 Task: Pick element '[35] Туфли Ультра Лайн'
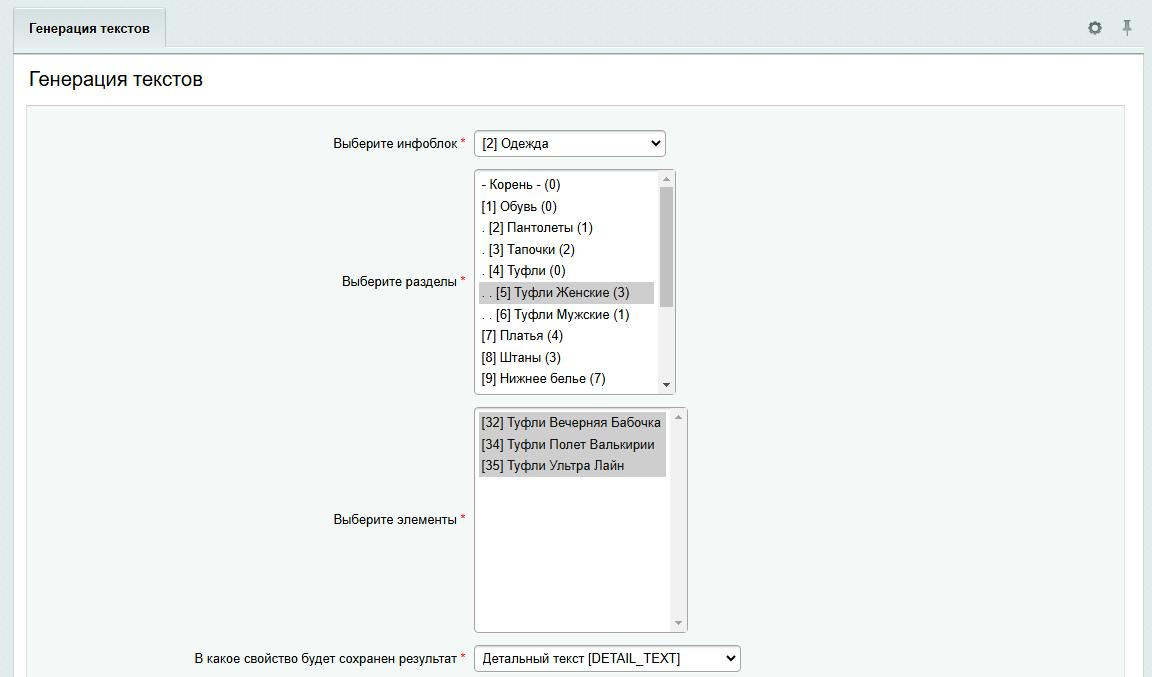coord(553,466)
